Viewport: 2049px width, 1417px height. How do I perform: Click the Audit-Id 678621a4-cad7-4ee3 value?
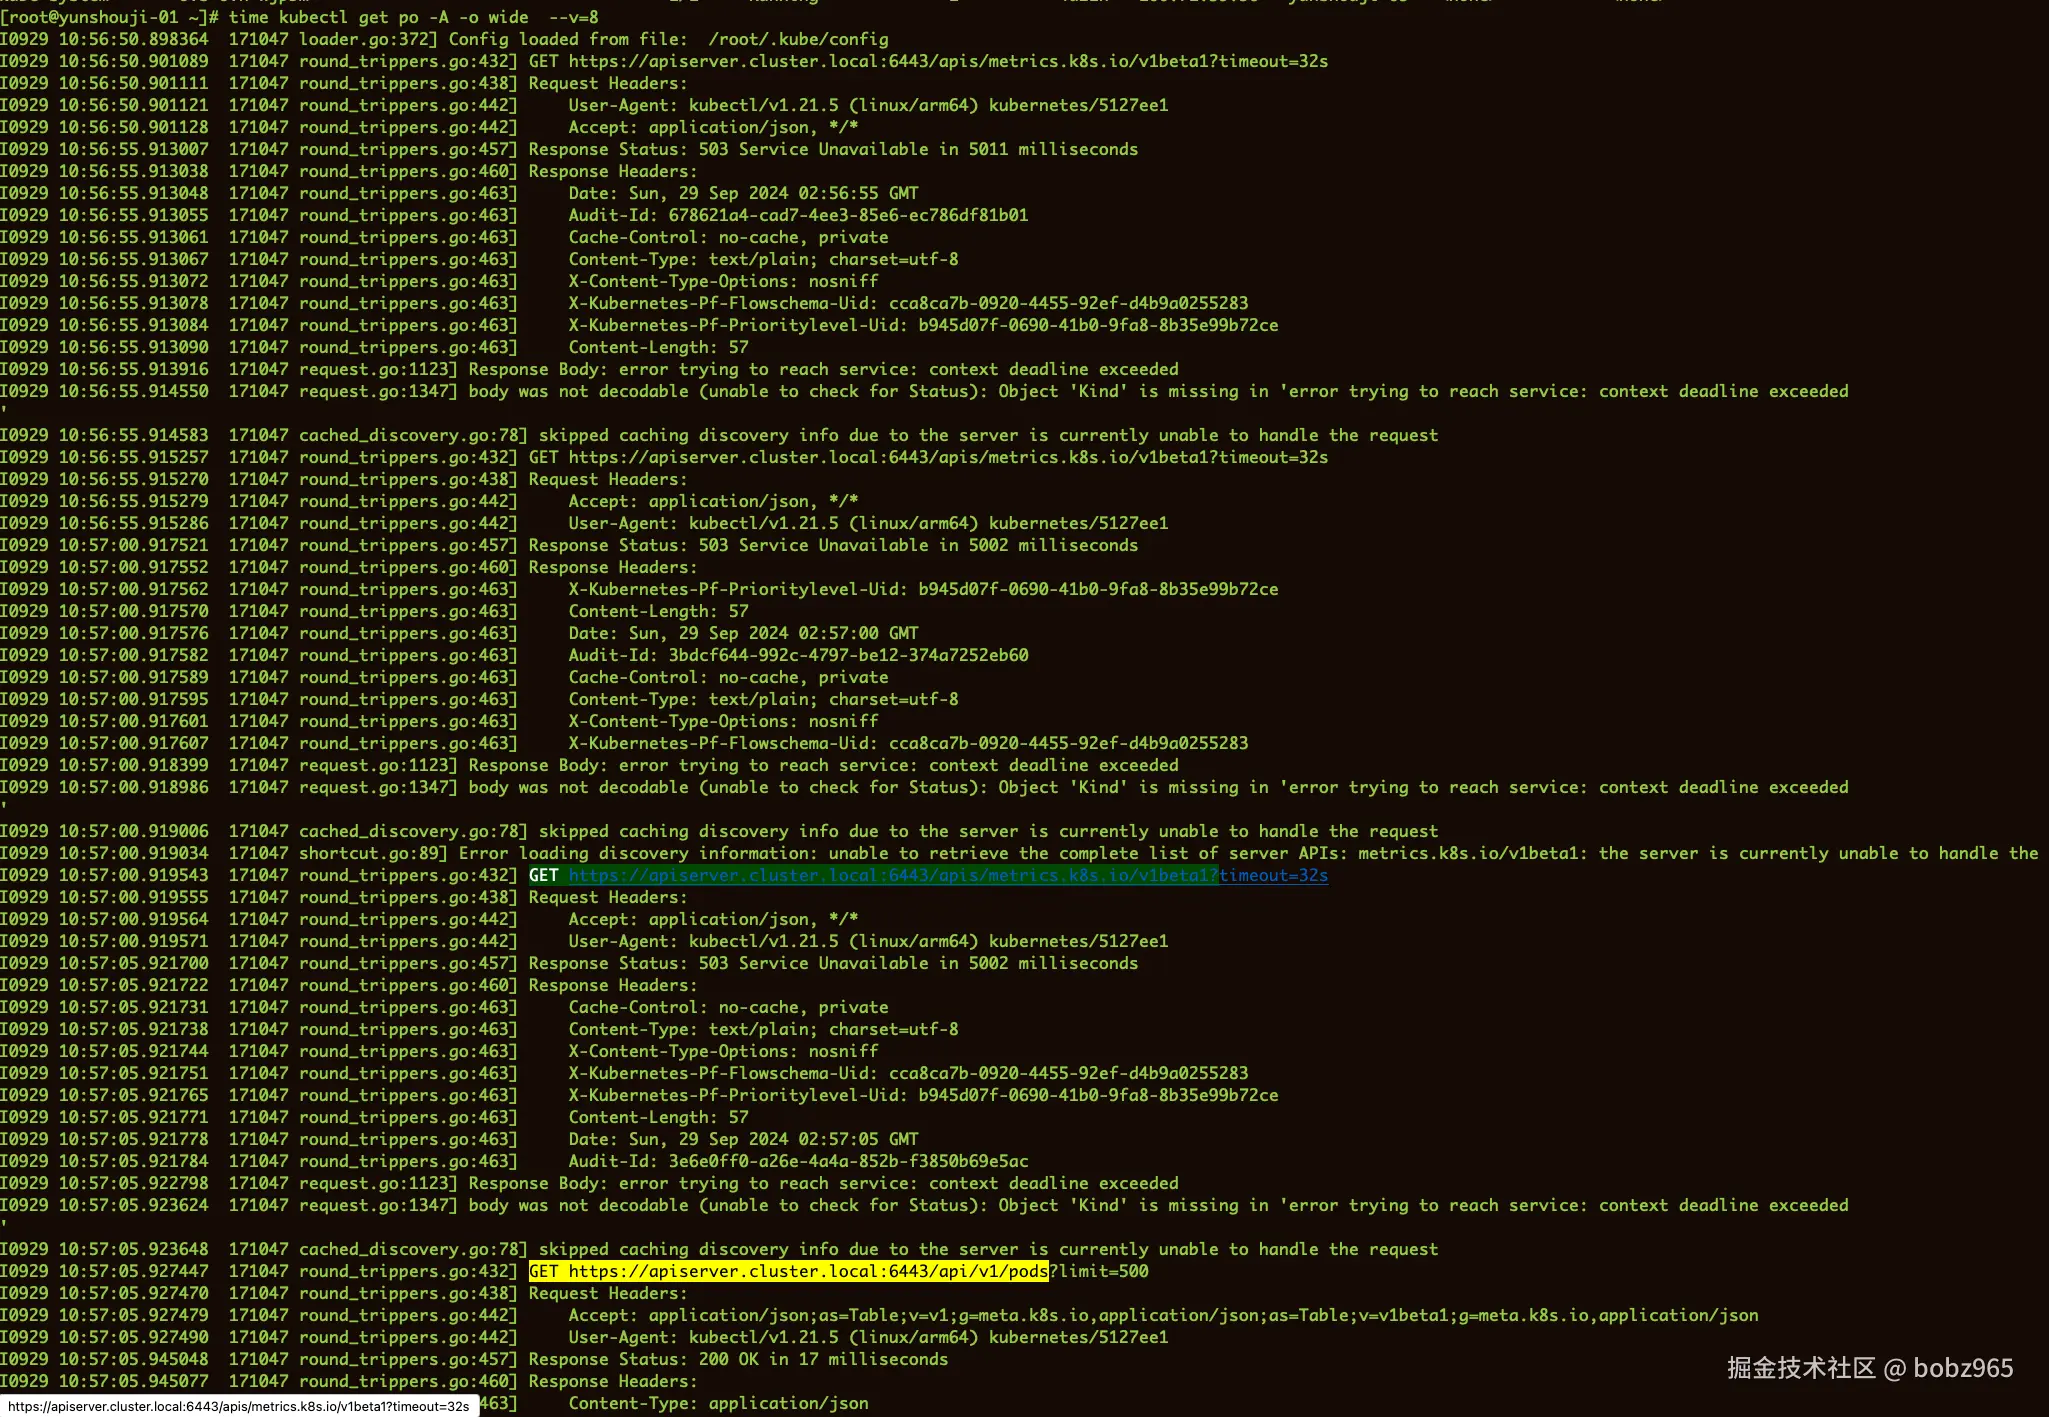click(x=848, y=215)
